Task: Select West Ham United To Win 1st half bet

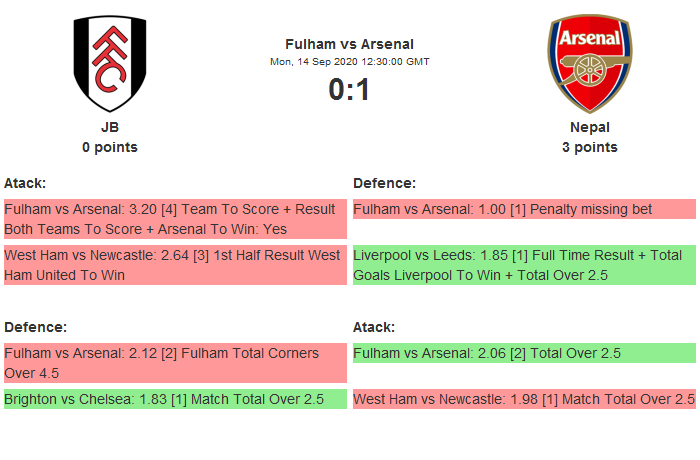Action: [175, 265]
